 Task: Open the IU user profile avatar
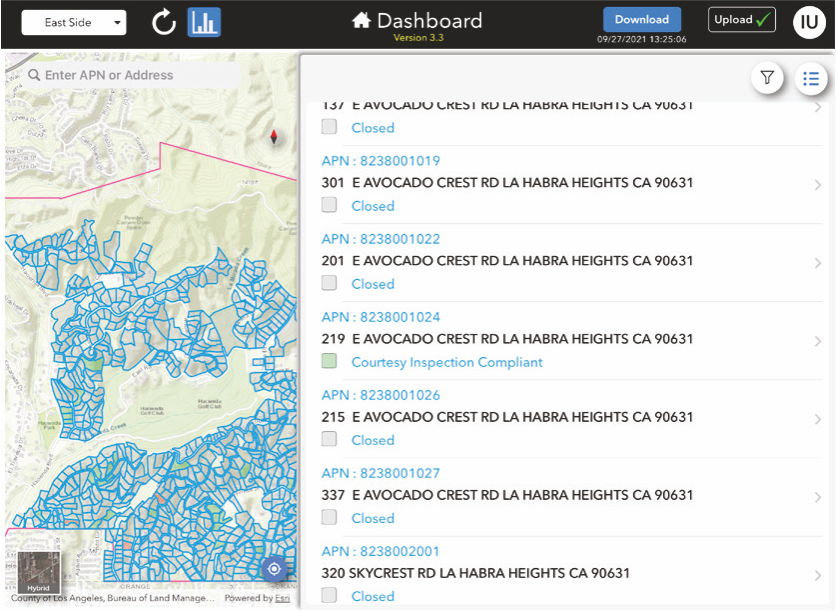[809, 22]
